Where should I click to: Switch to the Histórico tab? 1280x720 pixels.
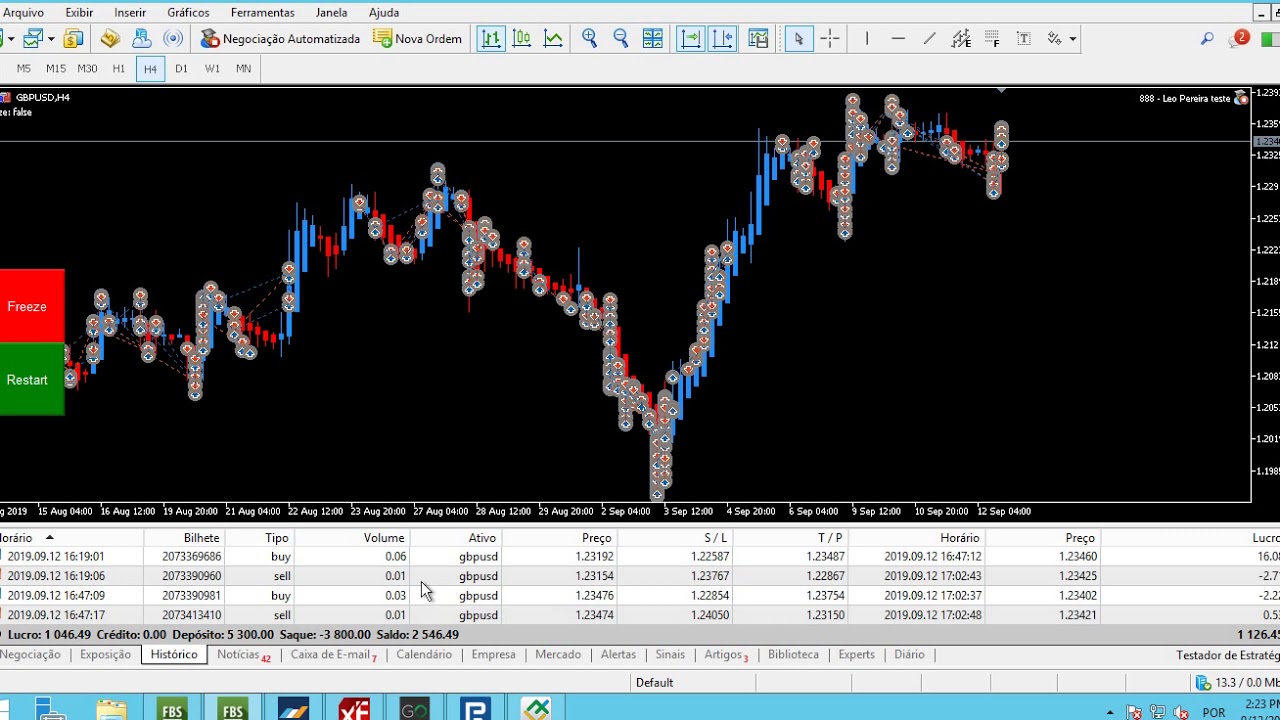point(174,655)
